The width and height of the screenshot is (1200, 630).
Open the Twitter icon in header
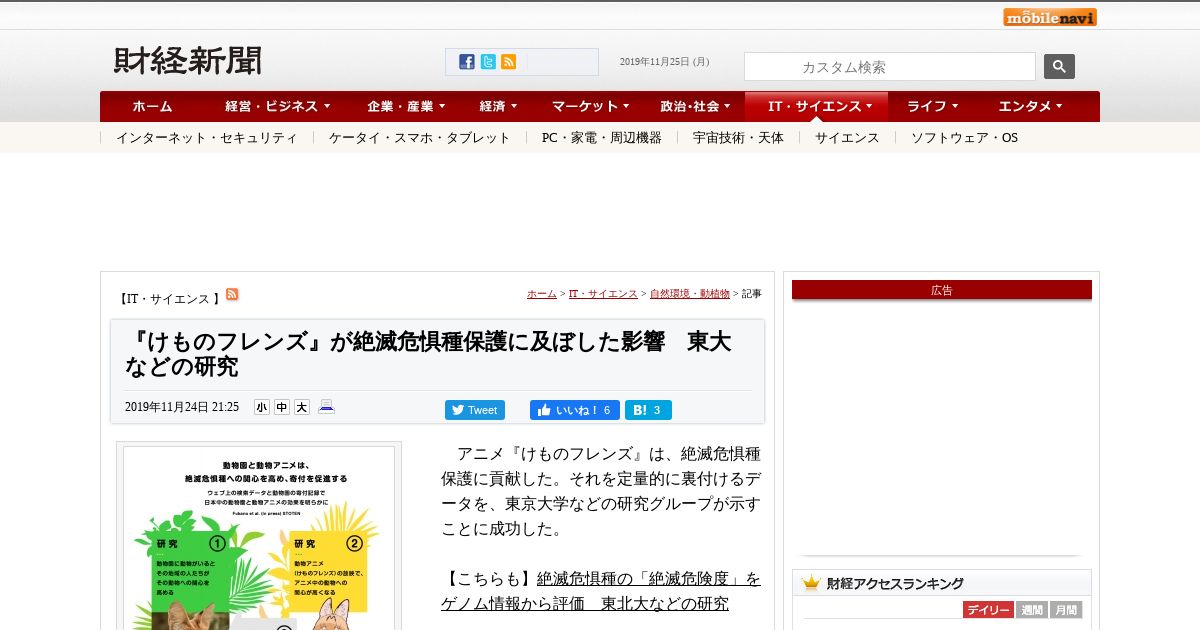(x=488, y=62)
